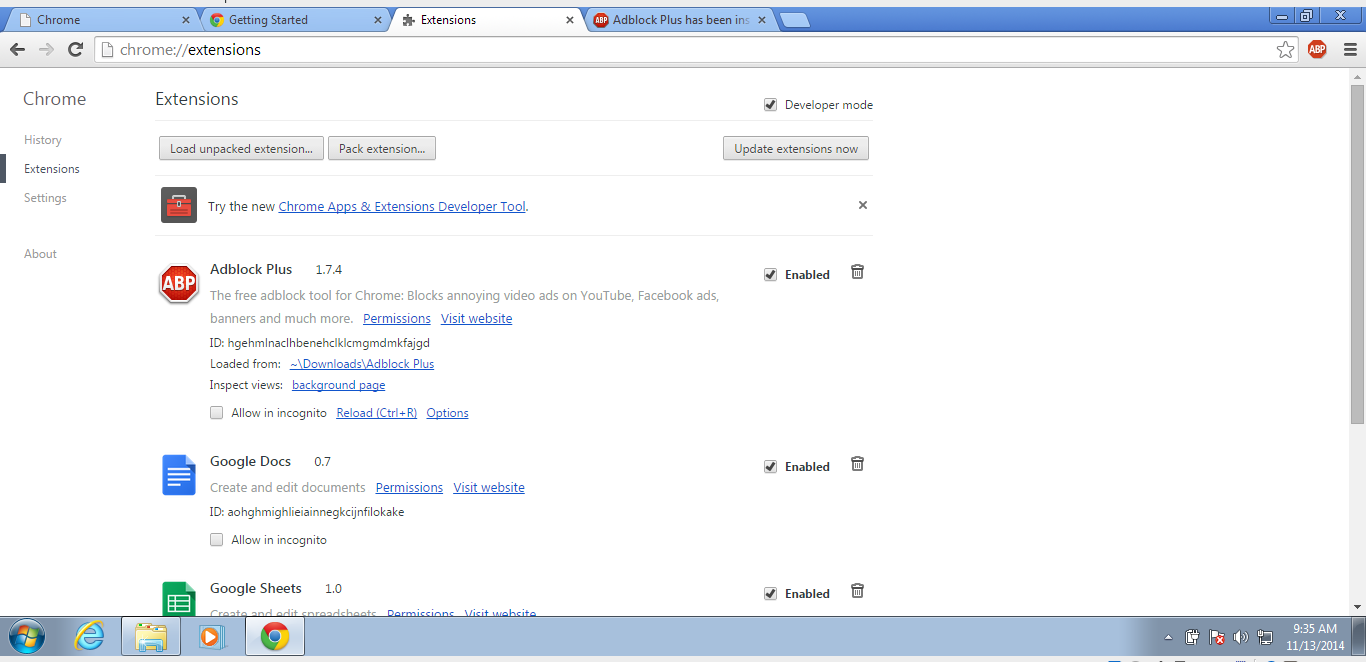Click the Adblock Plus ID text

coord(320,343)
